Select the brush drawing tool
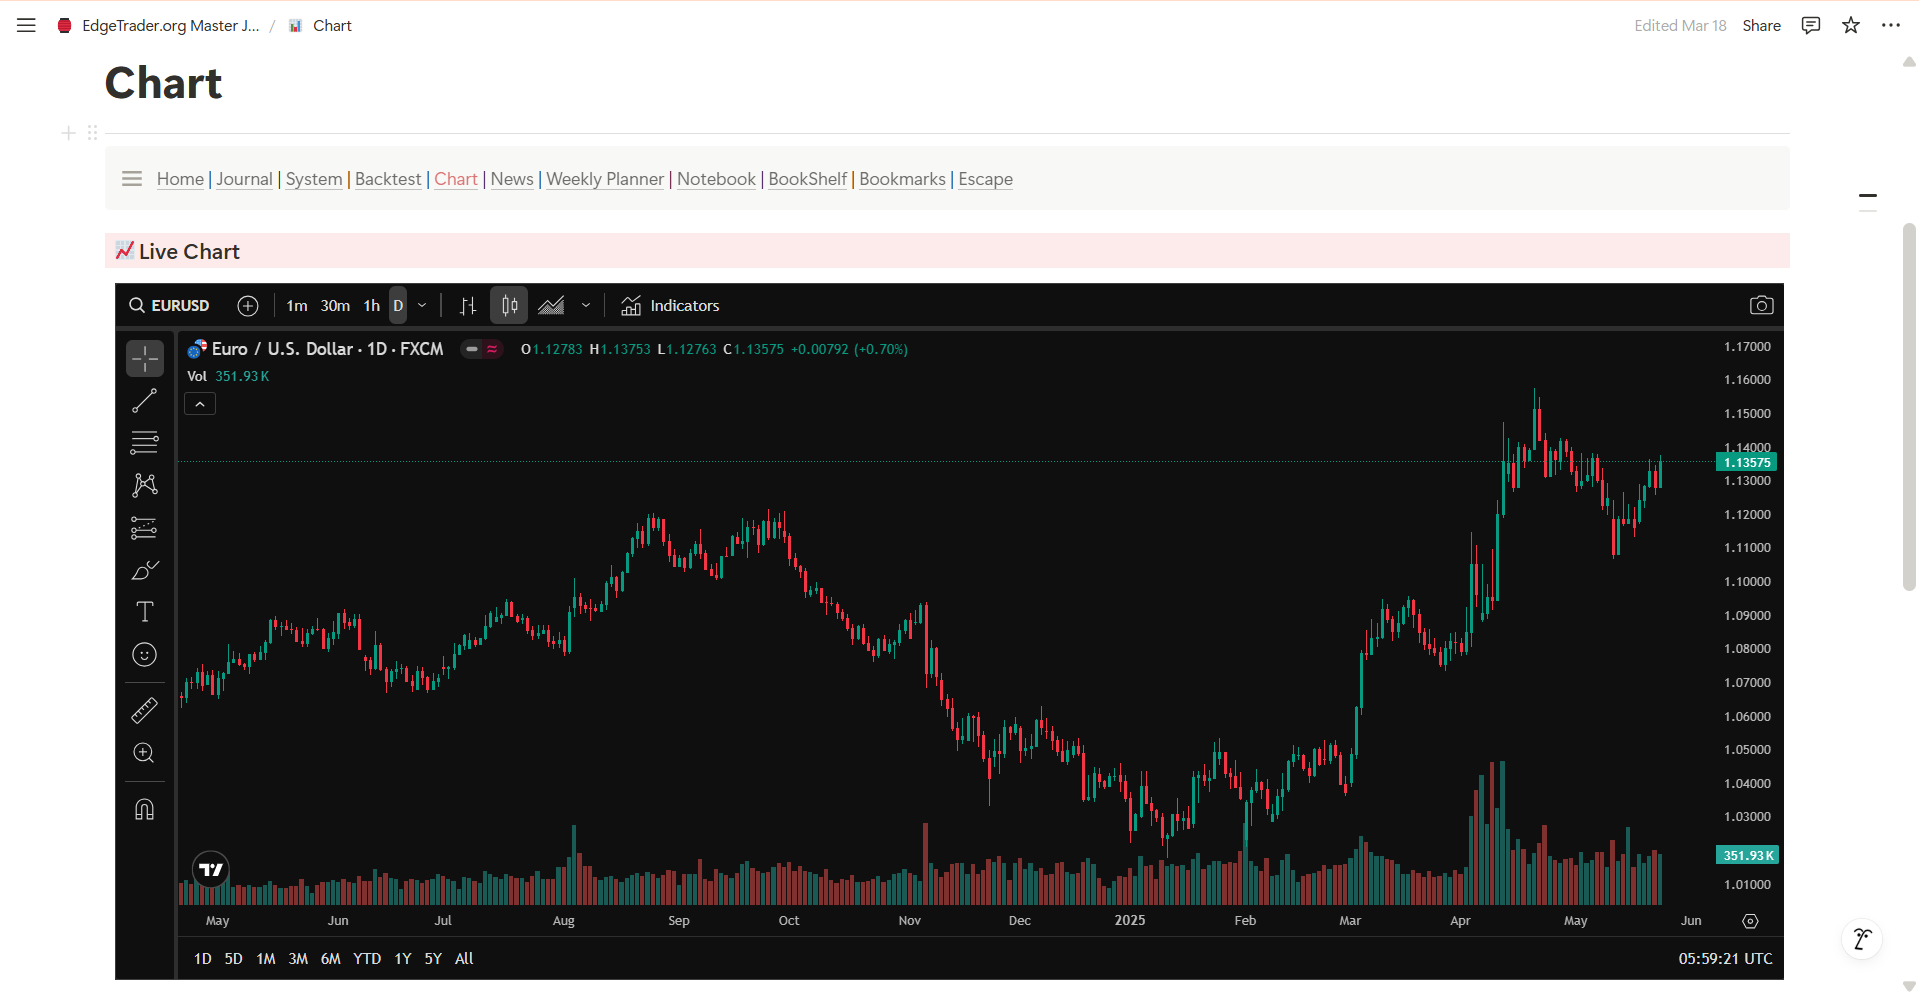The height and width of the screenshot is (993, 1919). tap(144, 570)
